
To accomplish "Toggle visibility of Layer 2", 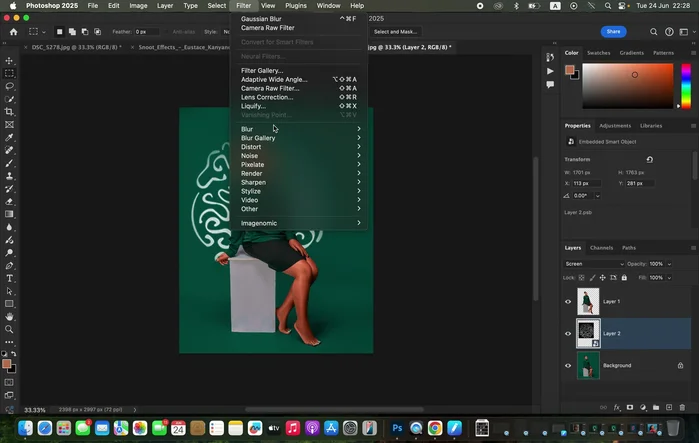I will (568, 333).
